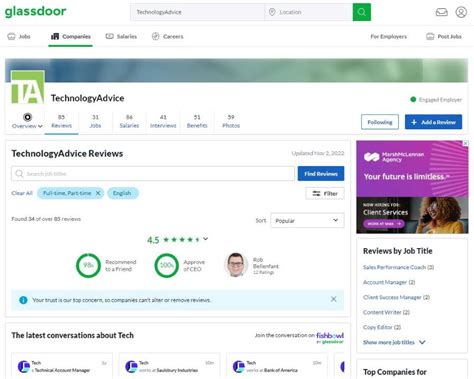474x379 pixels.
Task: Dismiss the trust notice with X
Action: click(x=333, y=299)
